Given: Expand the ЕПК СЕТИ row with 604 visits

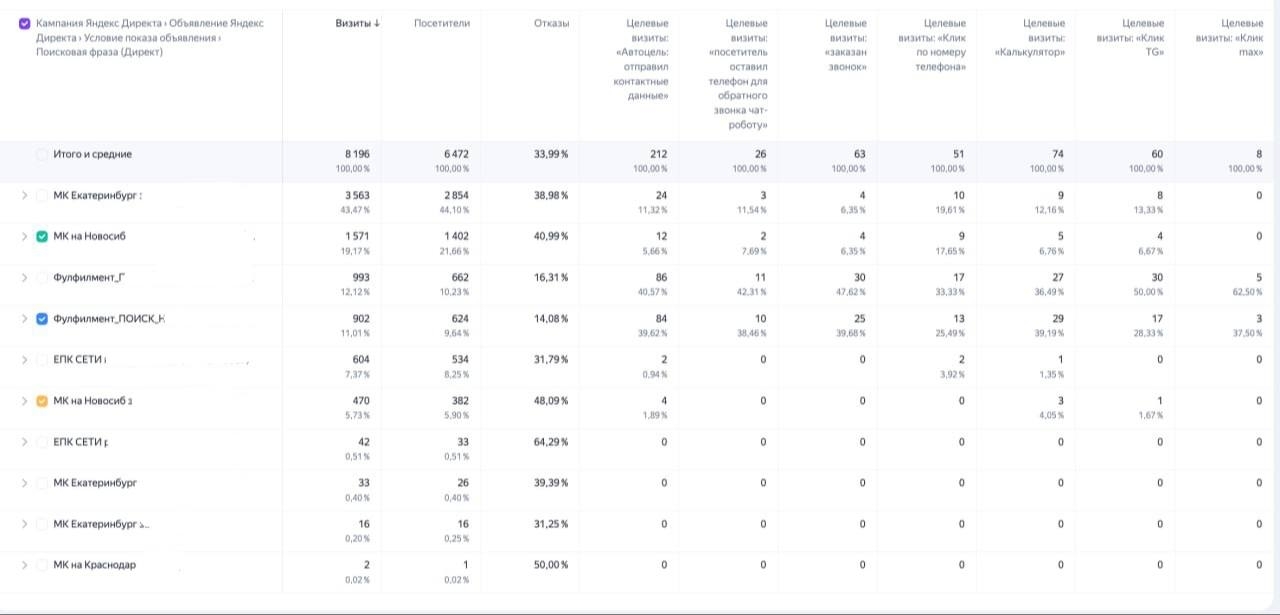Looking at the screenshot, I should (24, 360).
